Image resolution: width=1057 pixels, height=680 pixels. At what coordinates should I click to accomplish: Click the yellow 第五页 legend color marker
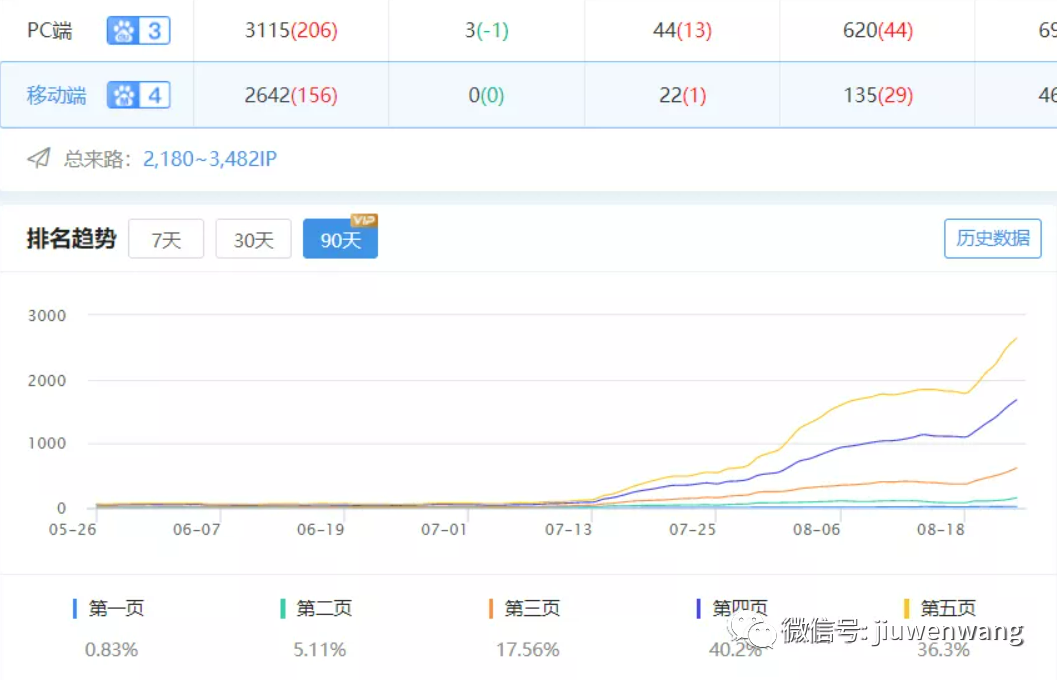pos(907,608)
